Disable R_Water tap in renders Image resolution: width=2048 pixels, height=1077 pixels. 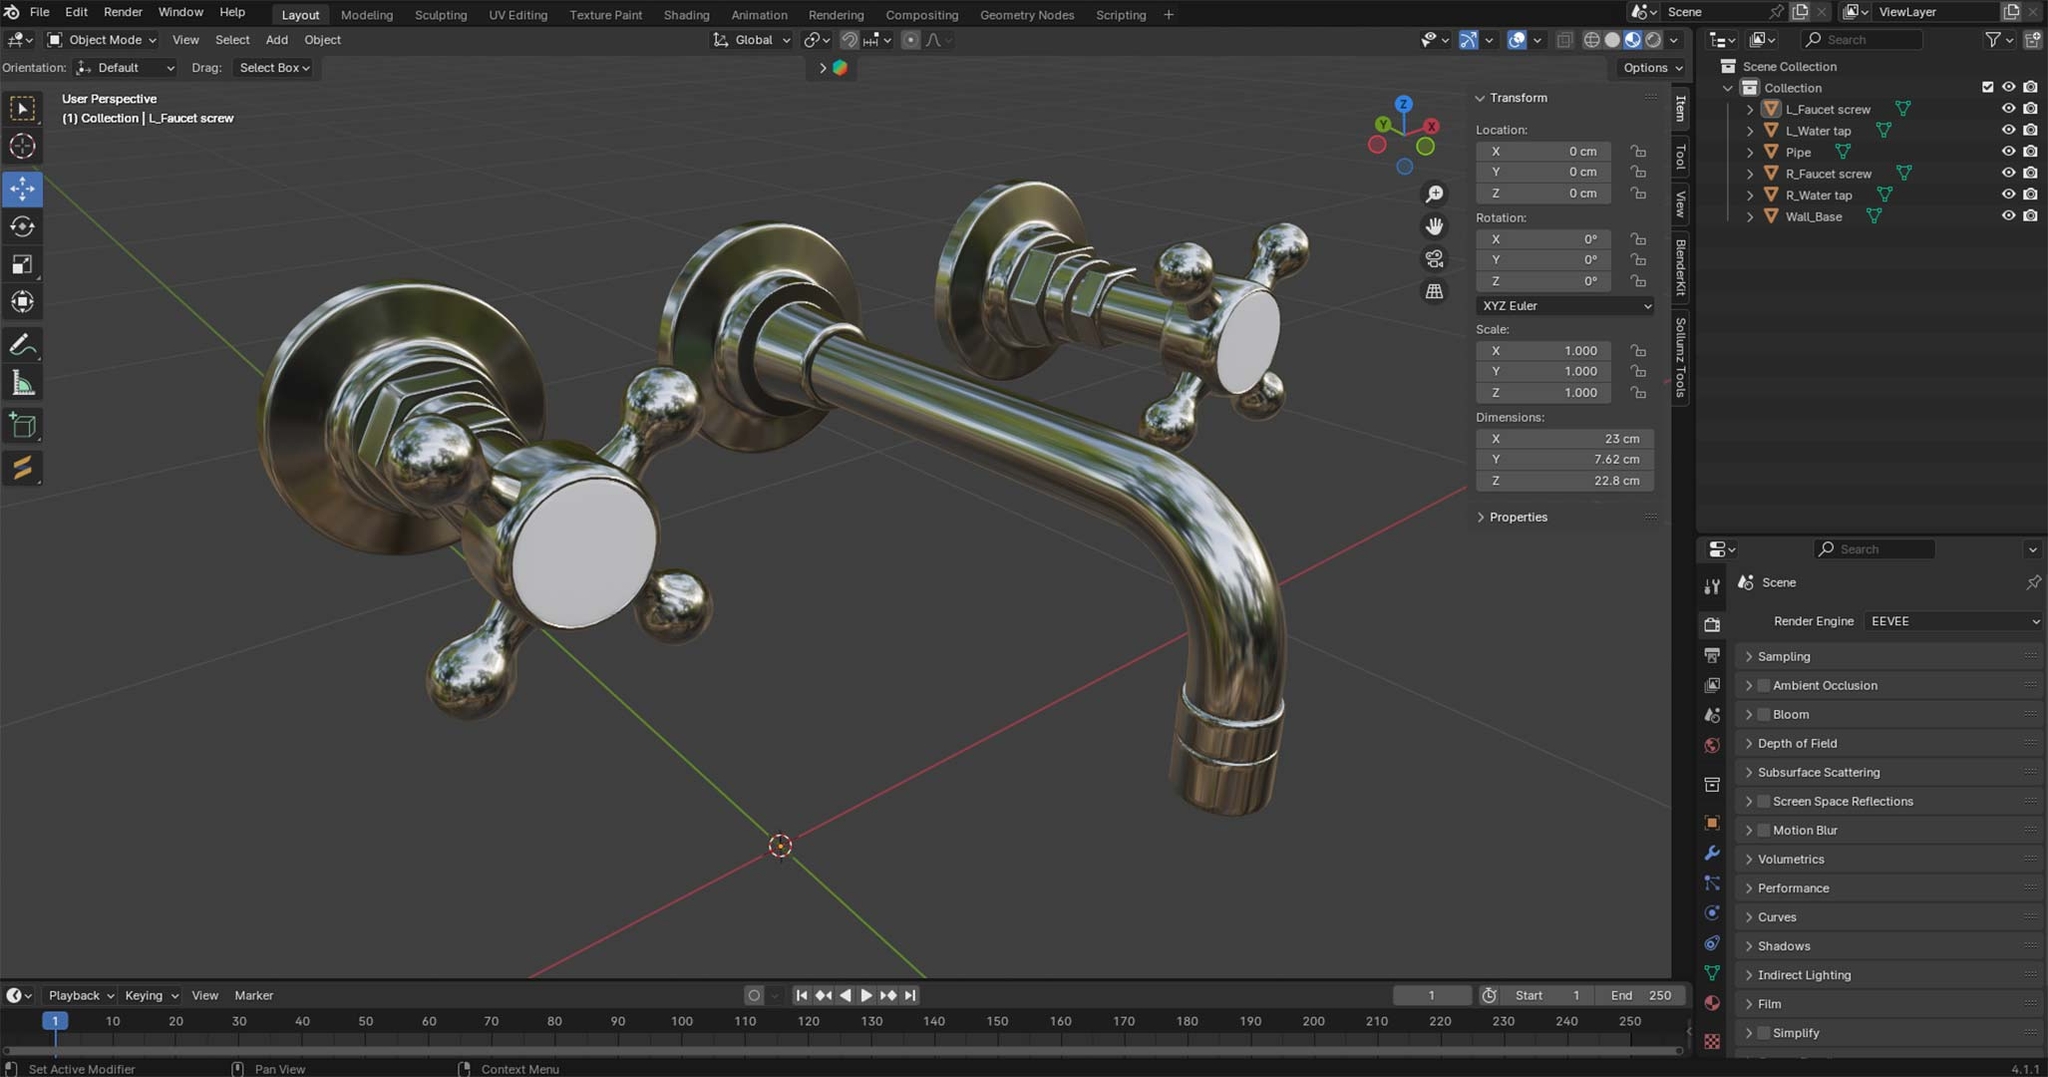(2030, 195)
